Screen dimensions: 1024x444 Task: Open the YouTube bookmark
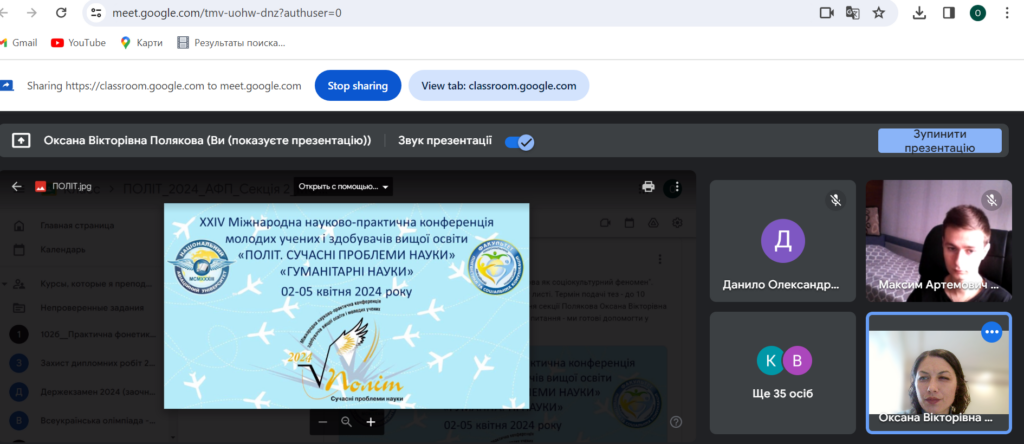click(x=78, y=42)
